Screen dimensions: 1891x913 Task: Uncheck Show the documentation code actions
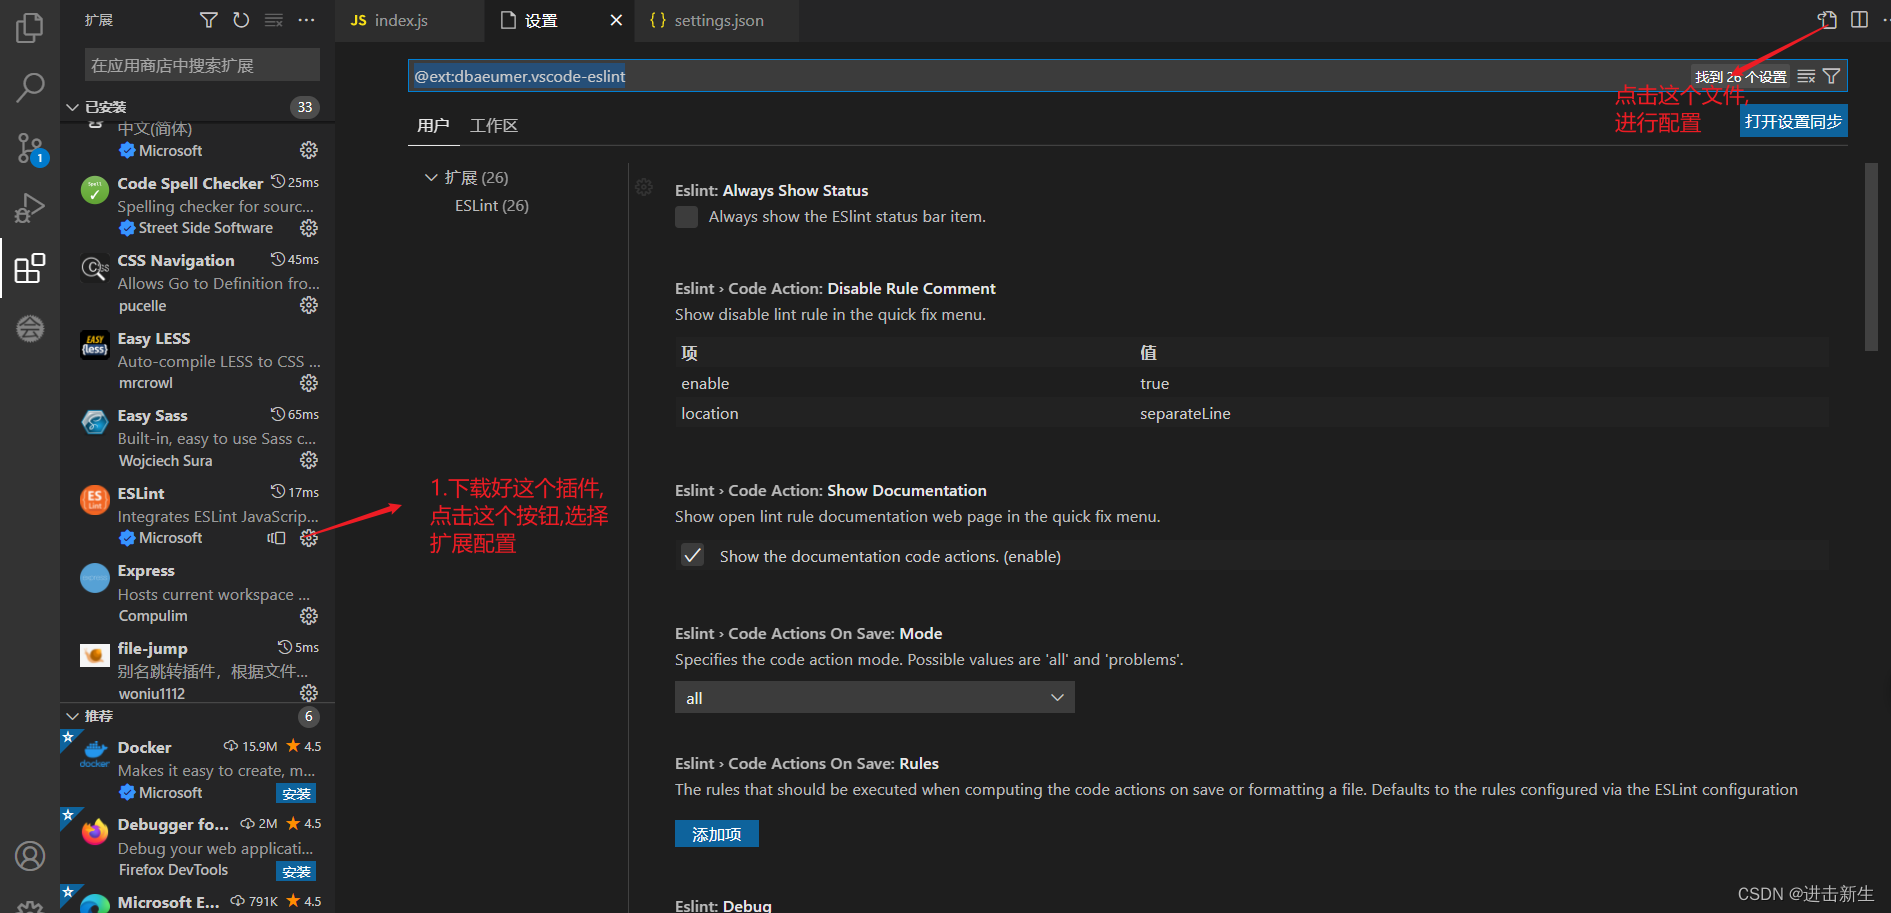tap(692, 555)
